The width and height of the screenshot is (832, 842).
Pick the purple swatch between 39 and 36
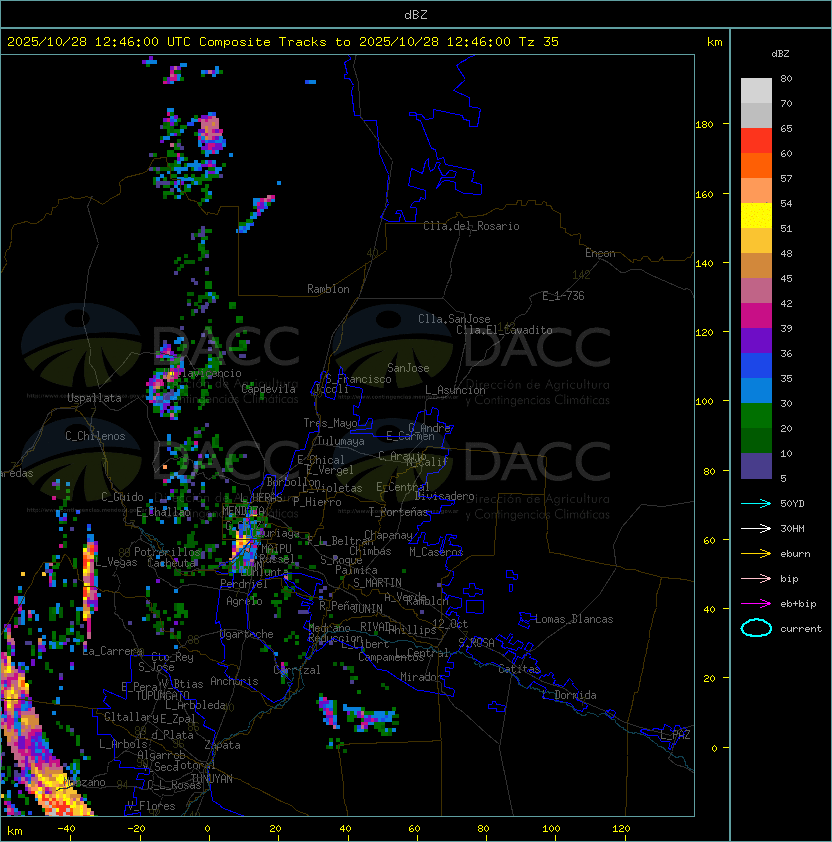756,341
